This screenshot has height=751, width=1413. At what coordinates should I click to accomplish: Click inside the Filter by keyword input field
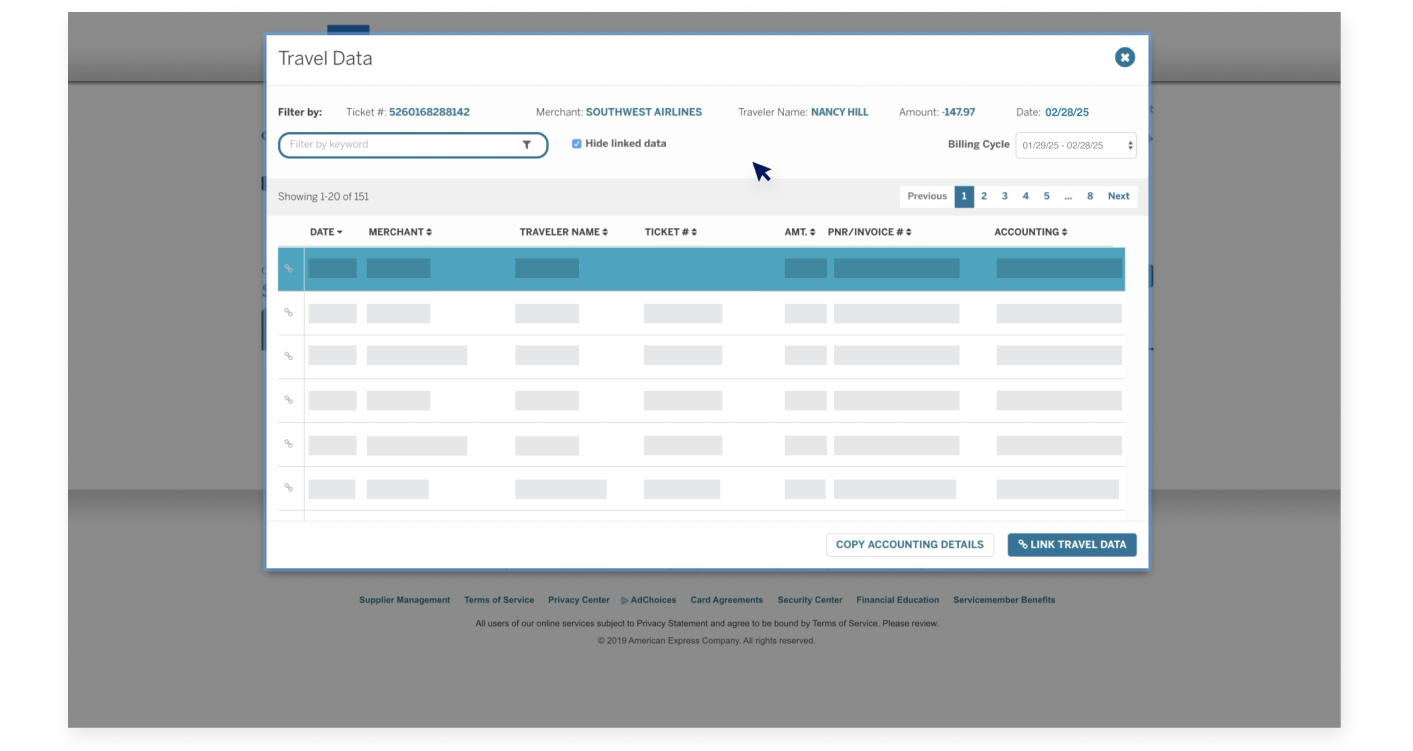[x=400, y=145]
